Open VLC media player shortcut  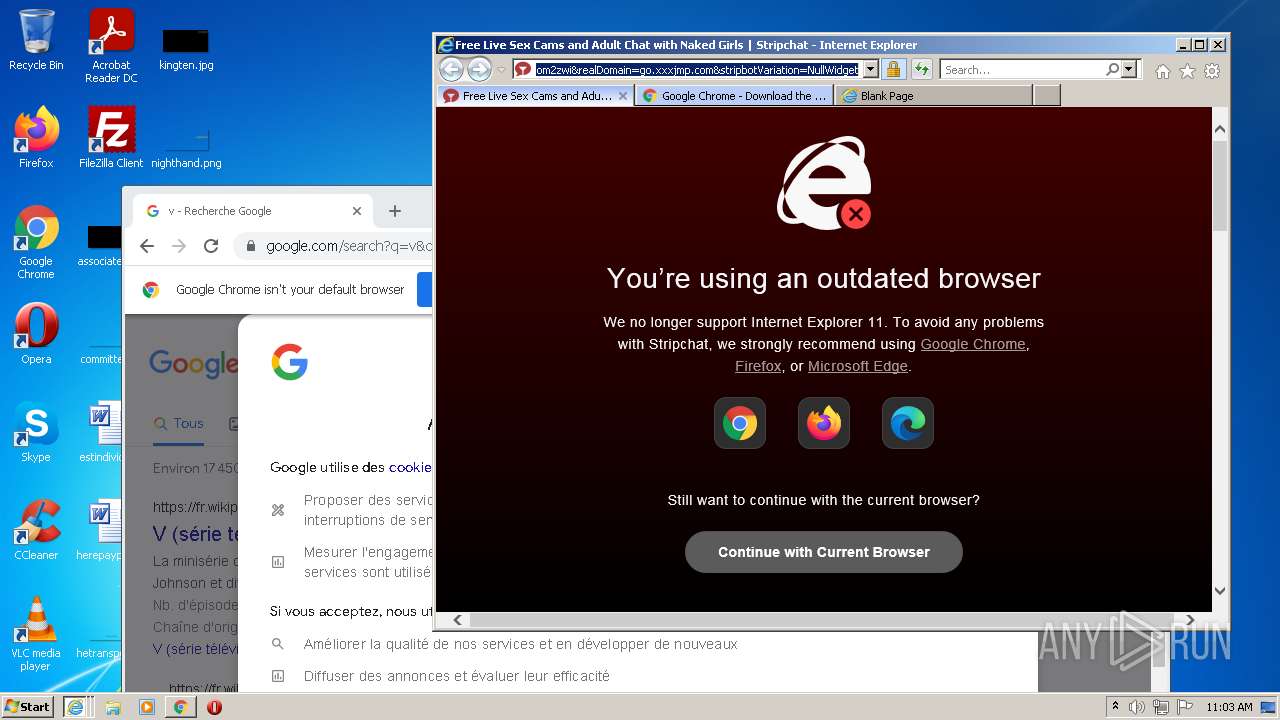click(36, 634)
